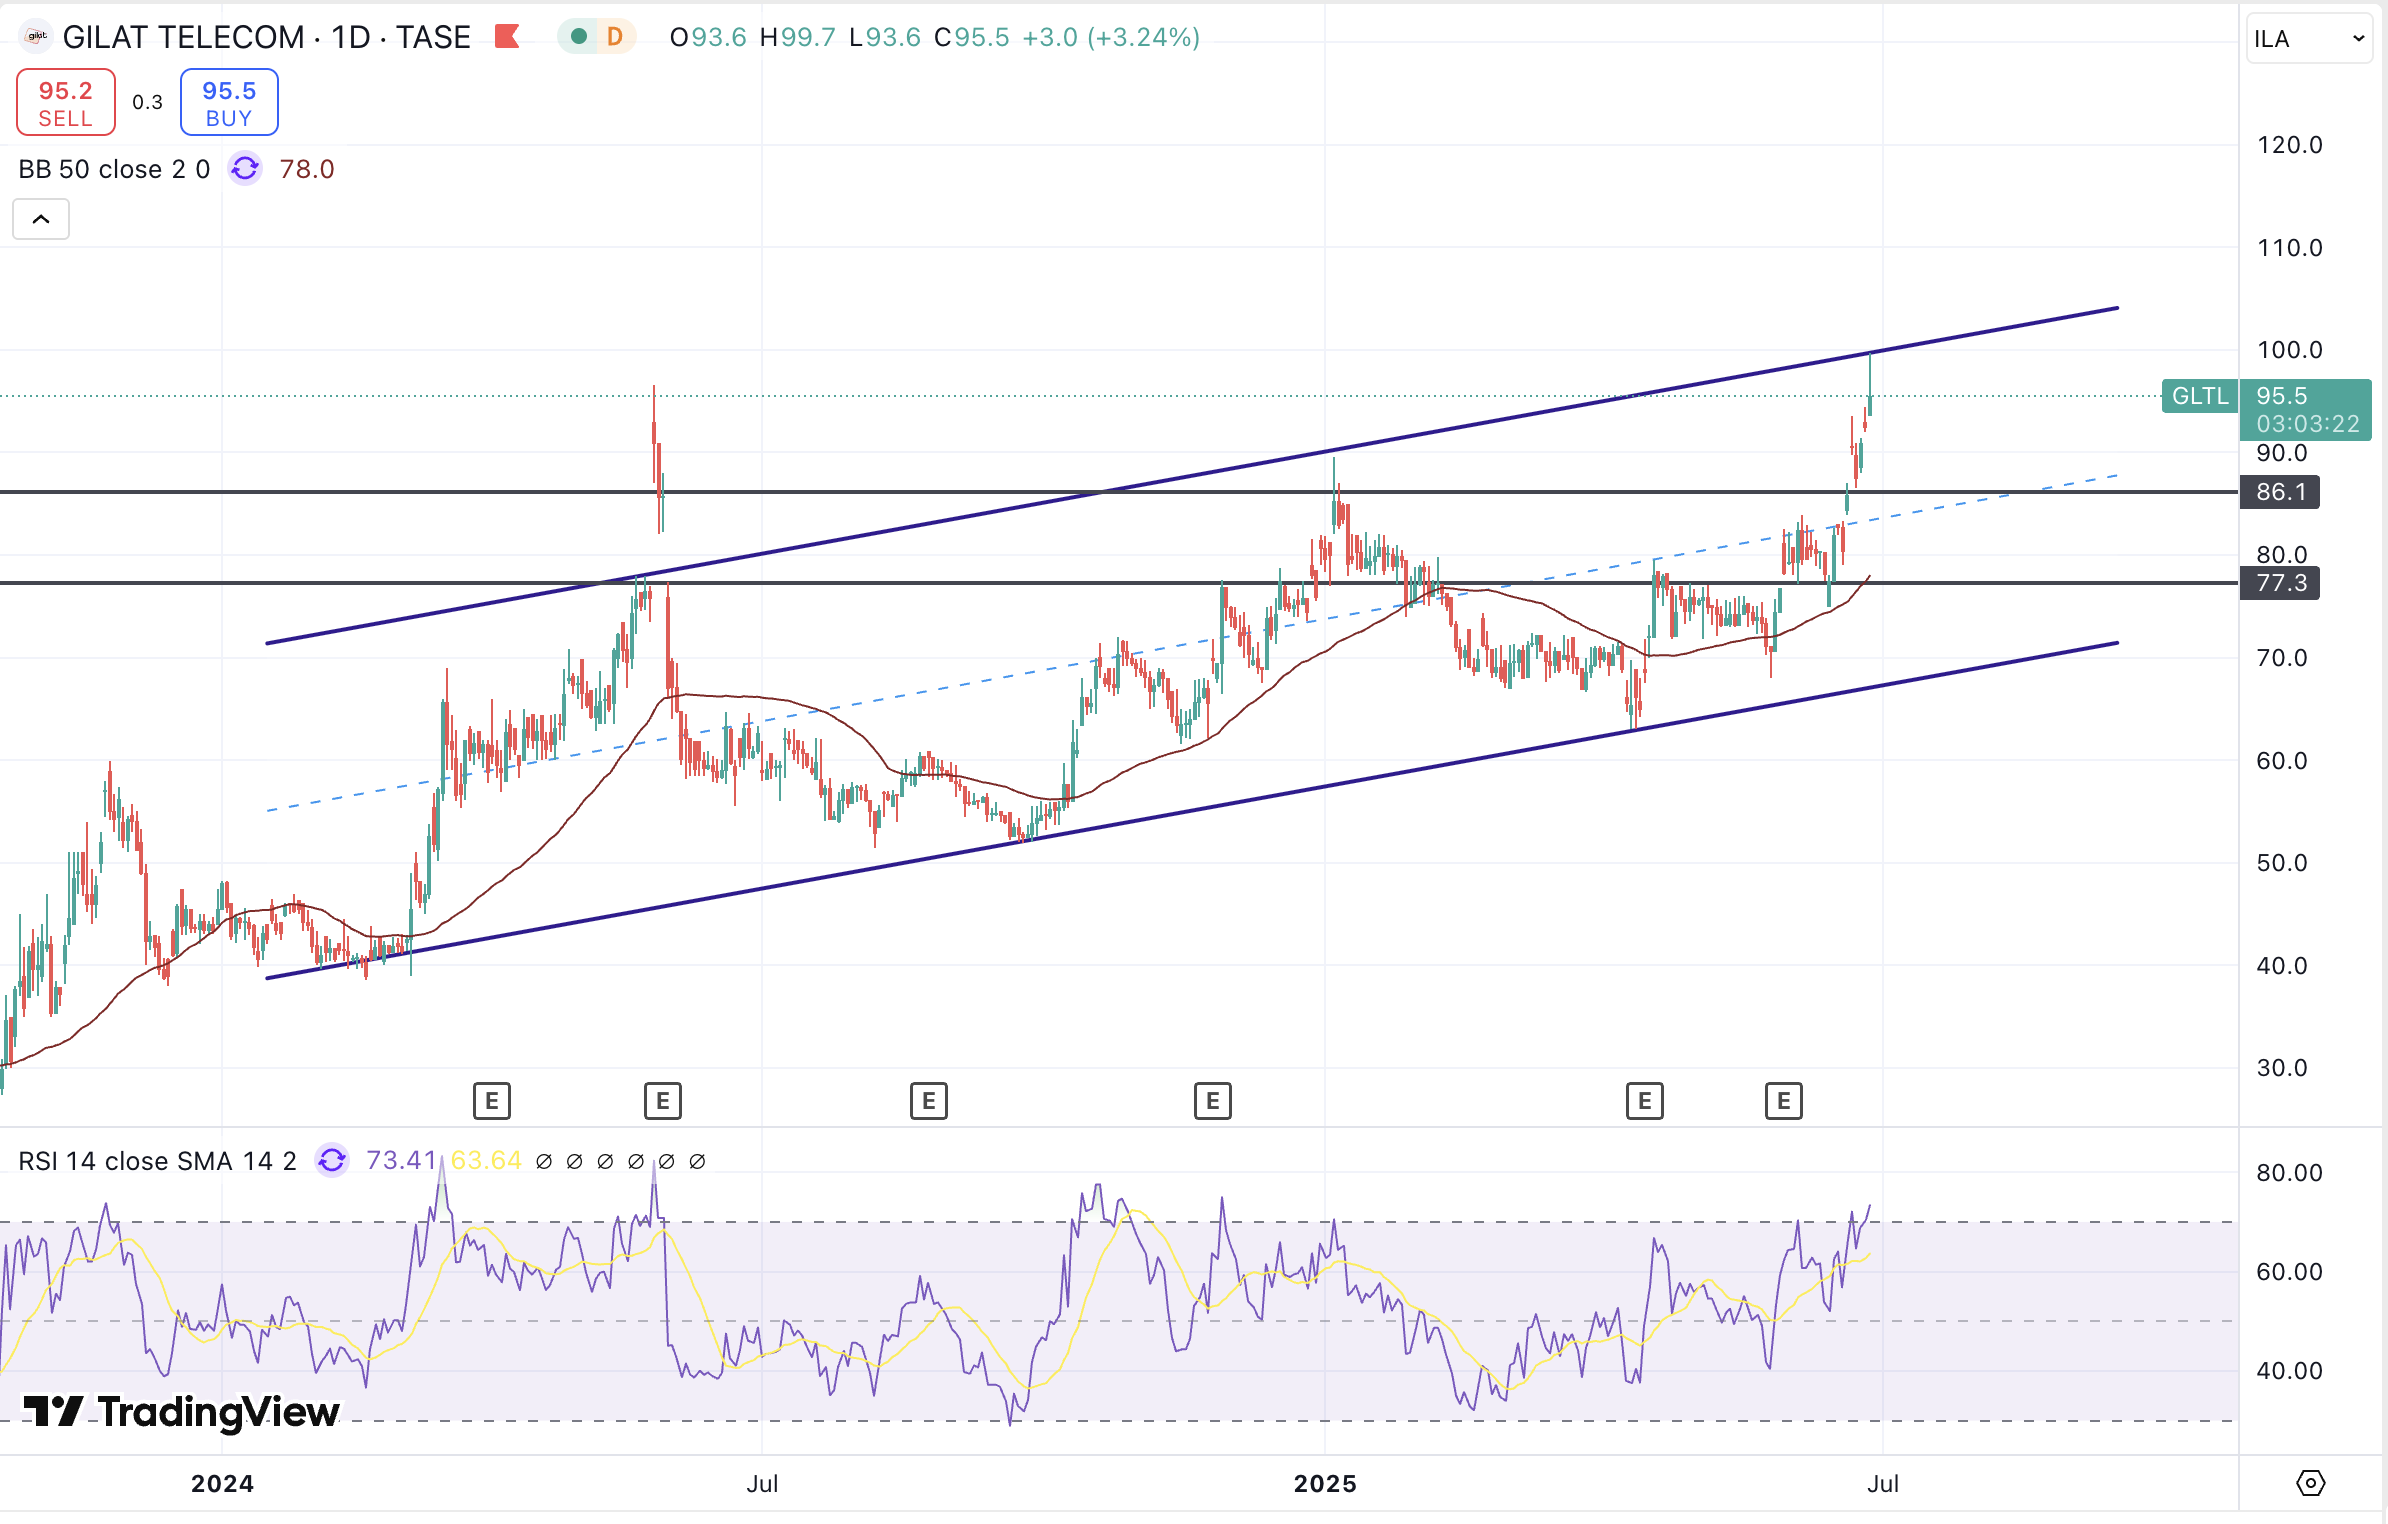
Task: Select the RSI 14 close indicator label
Action: (157, 1160)
